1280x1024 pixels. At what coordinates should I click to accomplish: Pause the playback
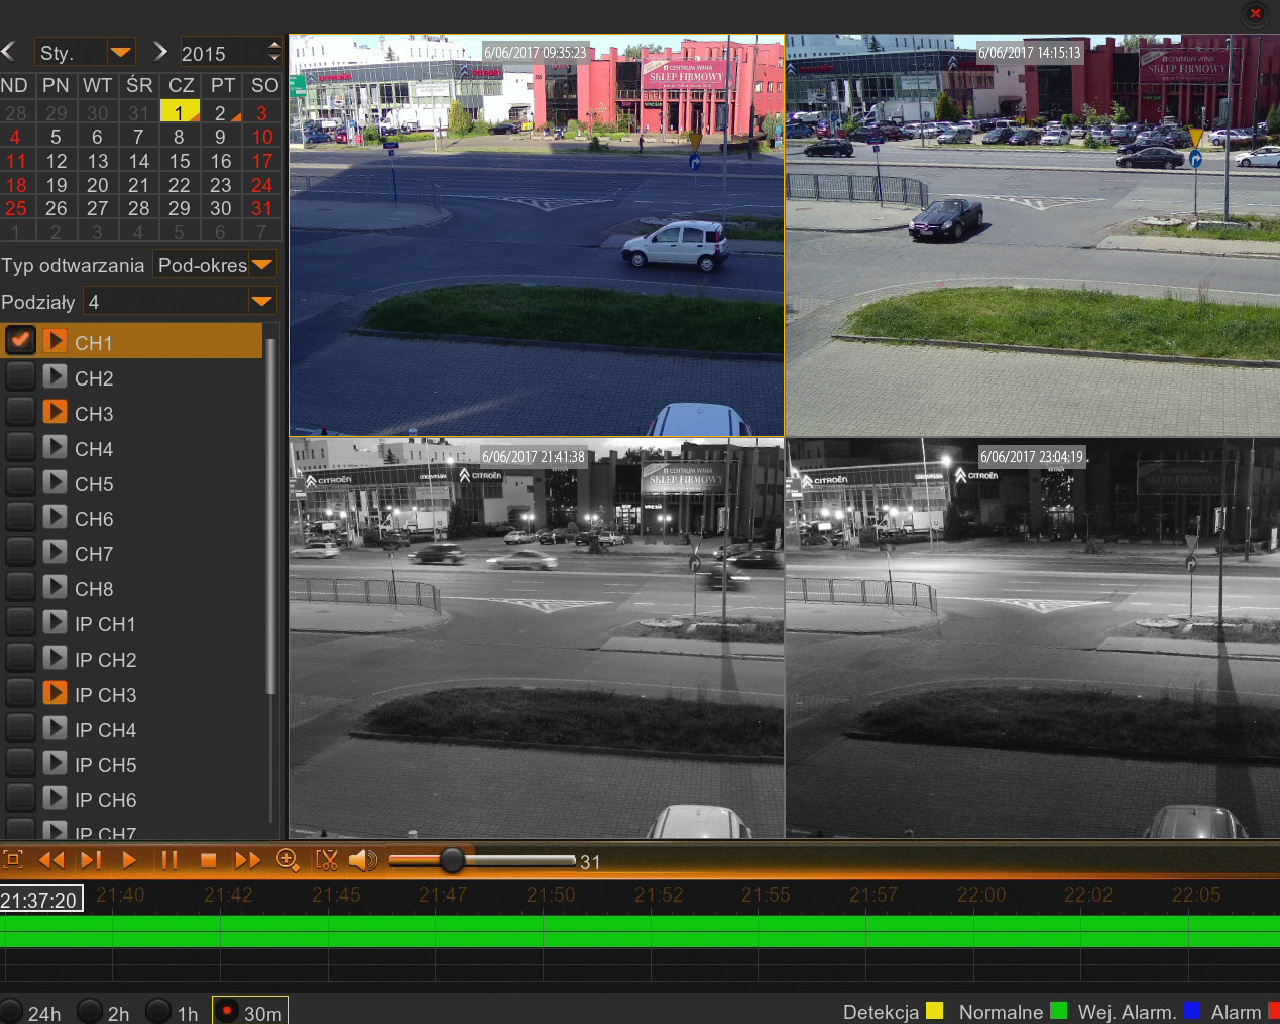(x=169, y=860)
